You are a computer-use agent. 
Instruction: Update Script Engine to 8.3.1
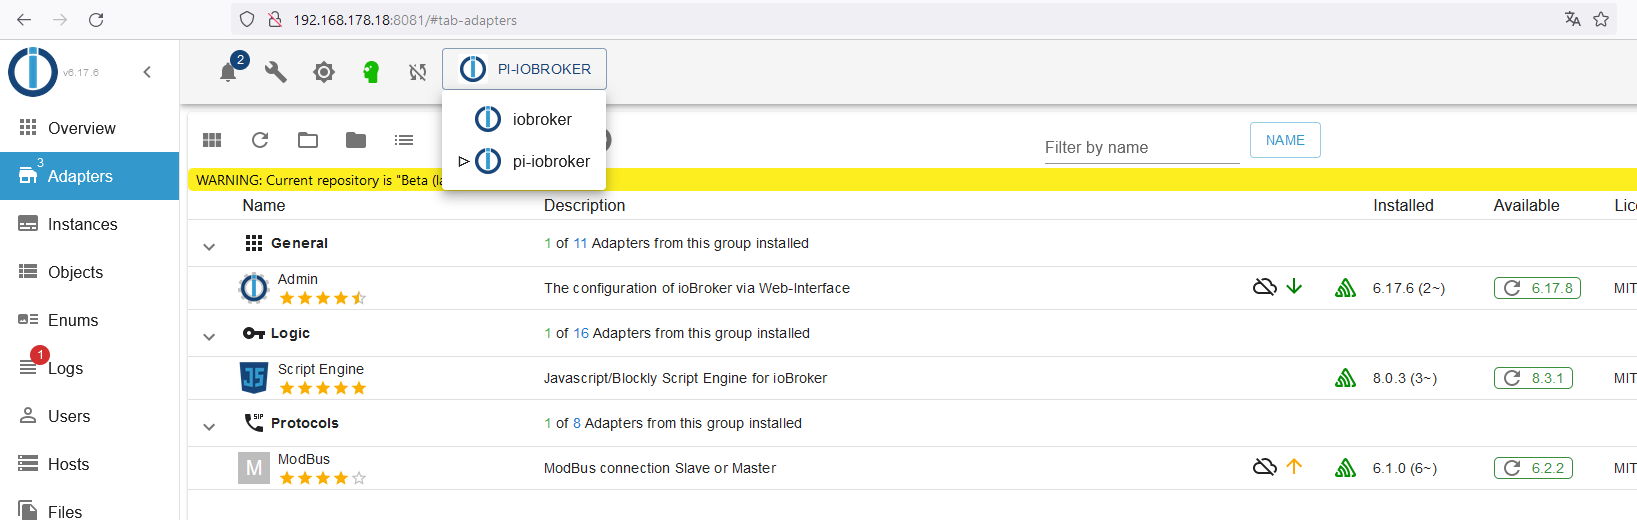click(x=1533, y=378)
